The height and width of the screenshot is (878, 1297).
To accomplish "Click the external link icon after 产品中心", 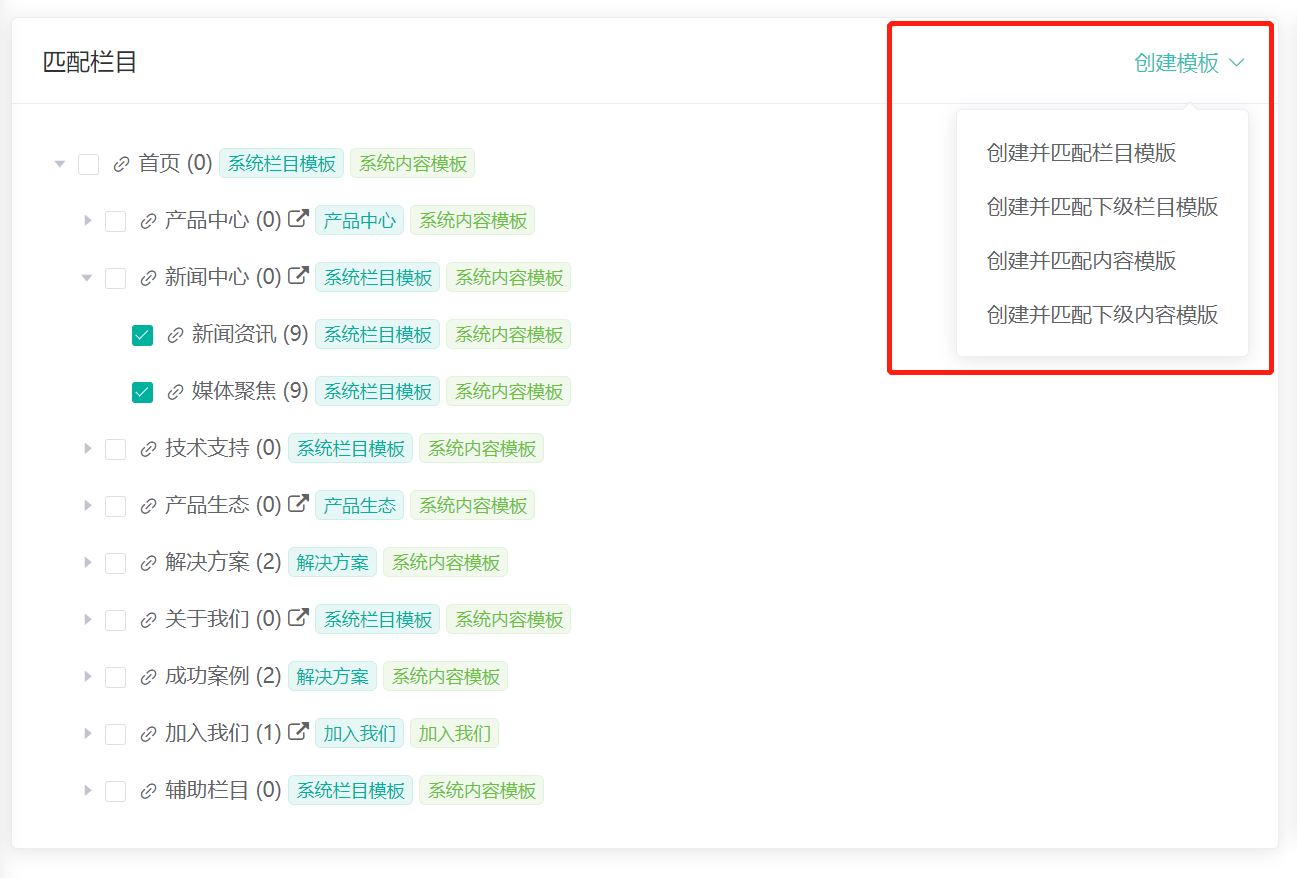I will coord(298,219).
